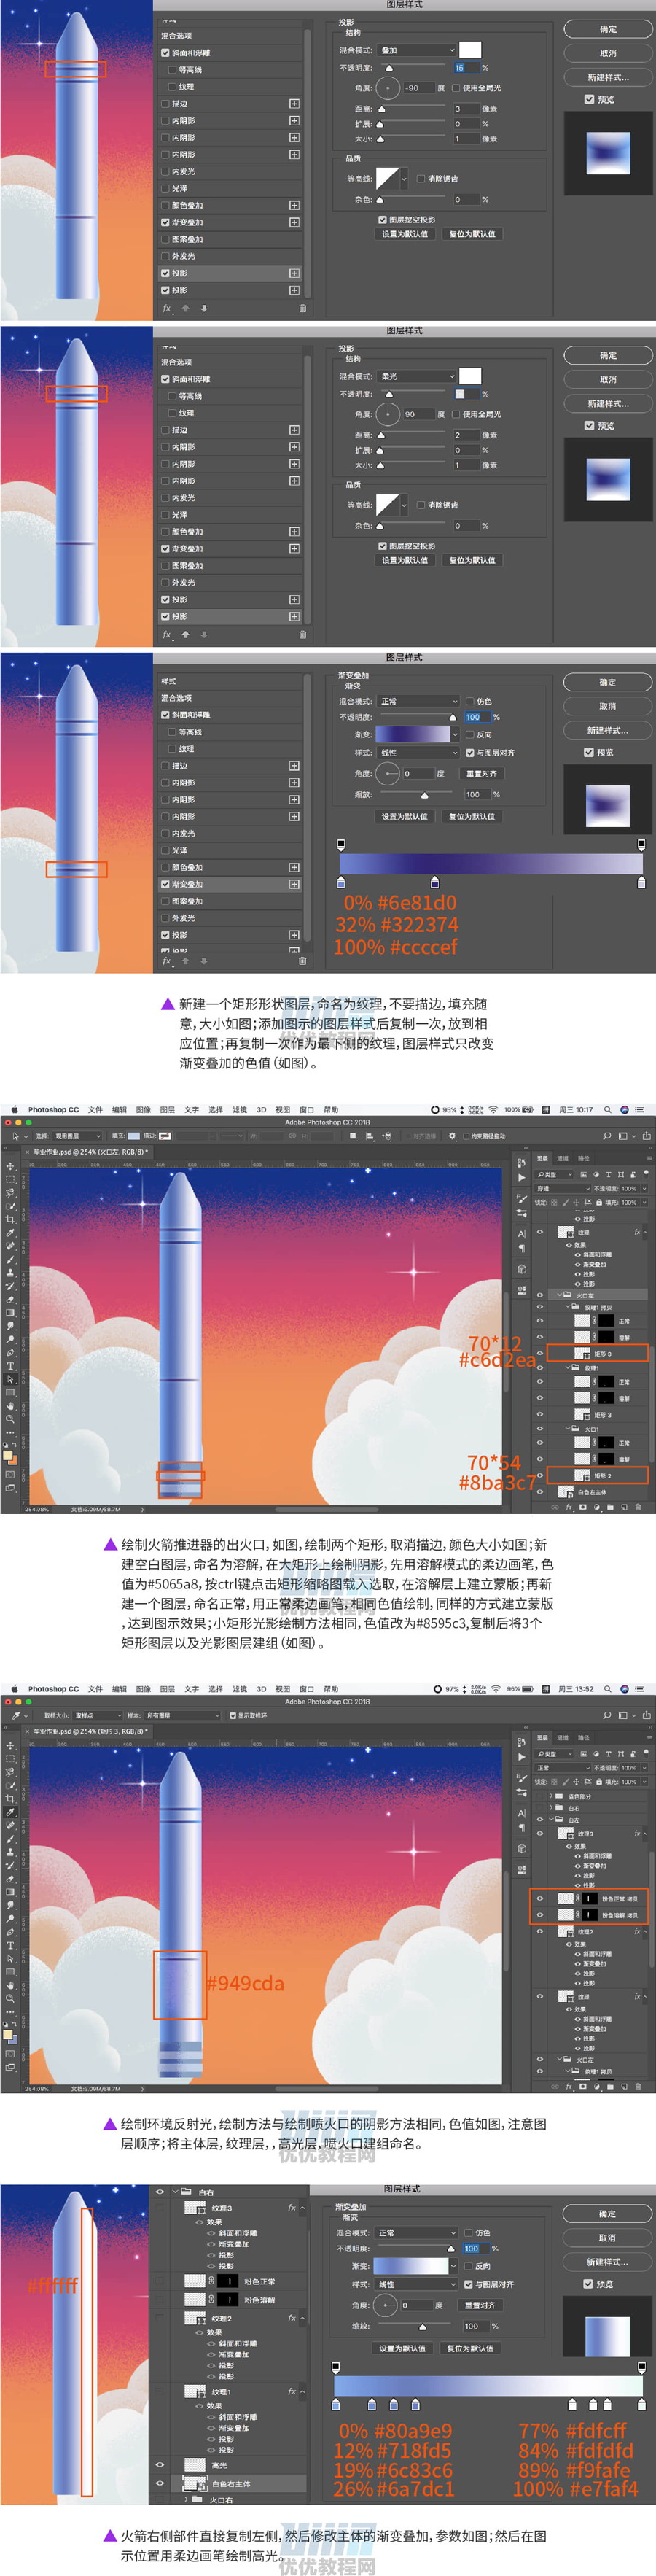Open the 混合模式 dropdown showing 叠加
The width and height of the screenshot is (656, 2576).
point(417,50)
